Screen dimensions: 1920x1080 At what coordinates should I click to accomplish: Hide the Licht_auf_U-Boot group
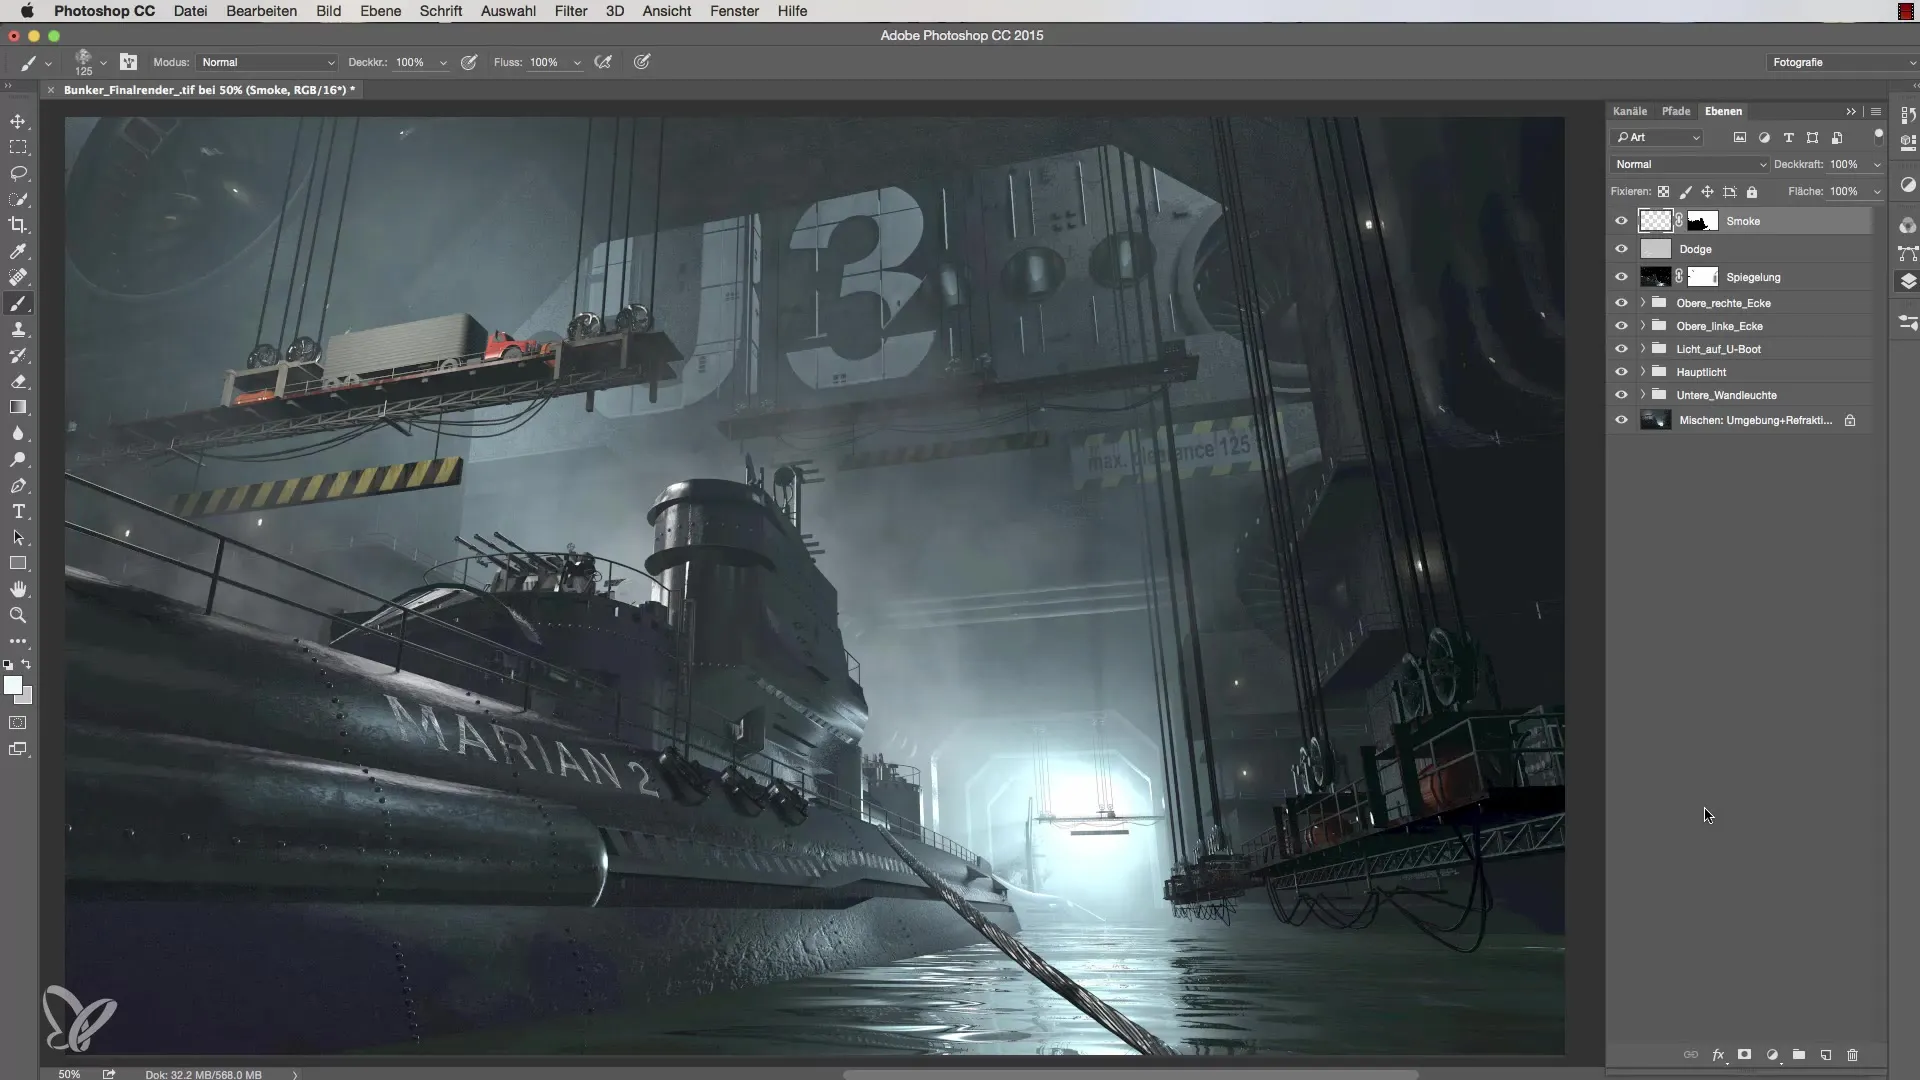[x=1621, y=349]
